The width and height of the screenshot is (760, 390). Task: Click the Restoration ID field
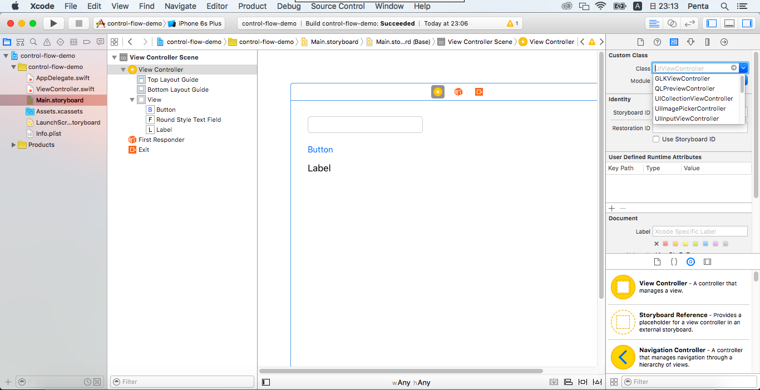coord(700,128)
